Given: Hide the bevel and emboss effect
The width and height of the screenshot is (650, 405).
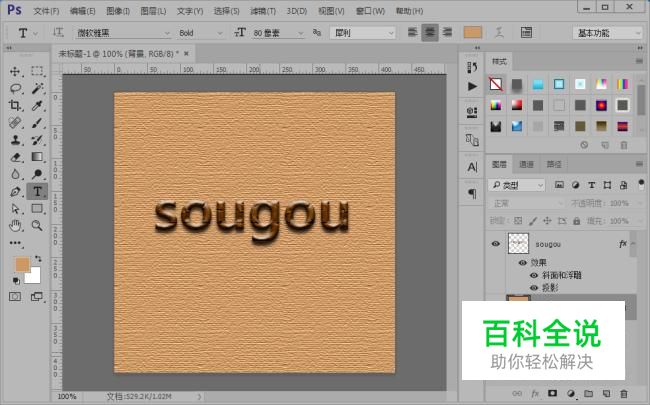Looking at the screenshot, I should 534,275.
